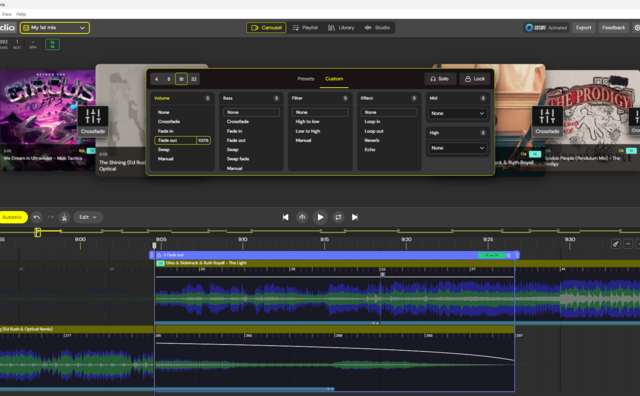Choose Reverb effect option
The image size is (640, 396).
[372, 140]
